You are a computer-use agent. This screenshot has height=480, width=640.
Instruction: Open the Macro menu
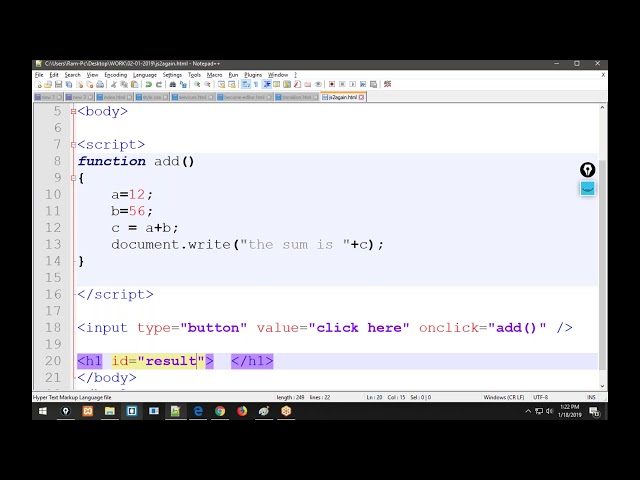(x=214, y=75)
